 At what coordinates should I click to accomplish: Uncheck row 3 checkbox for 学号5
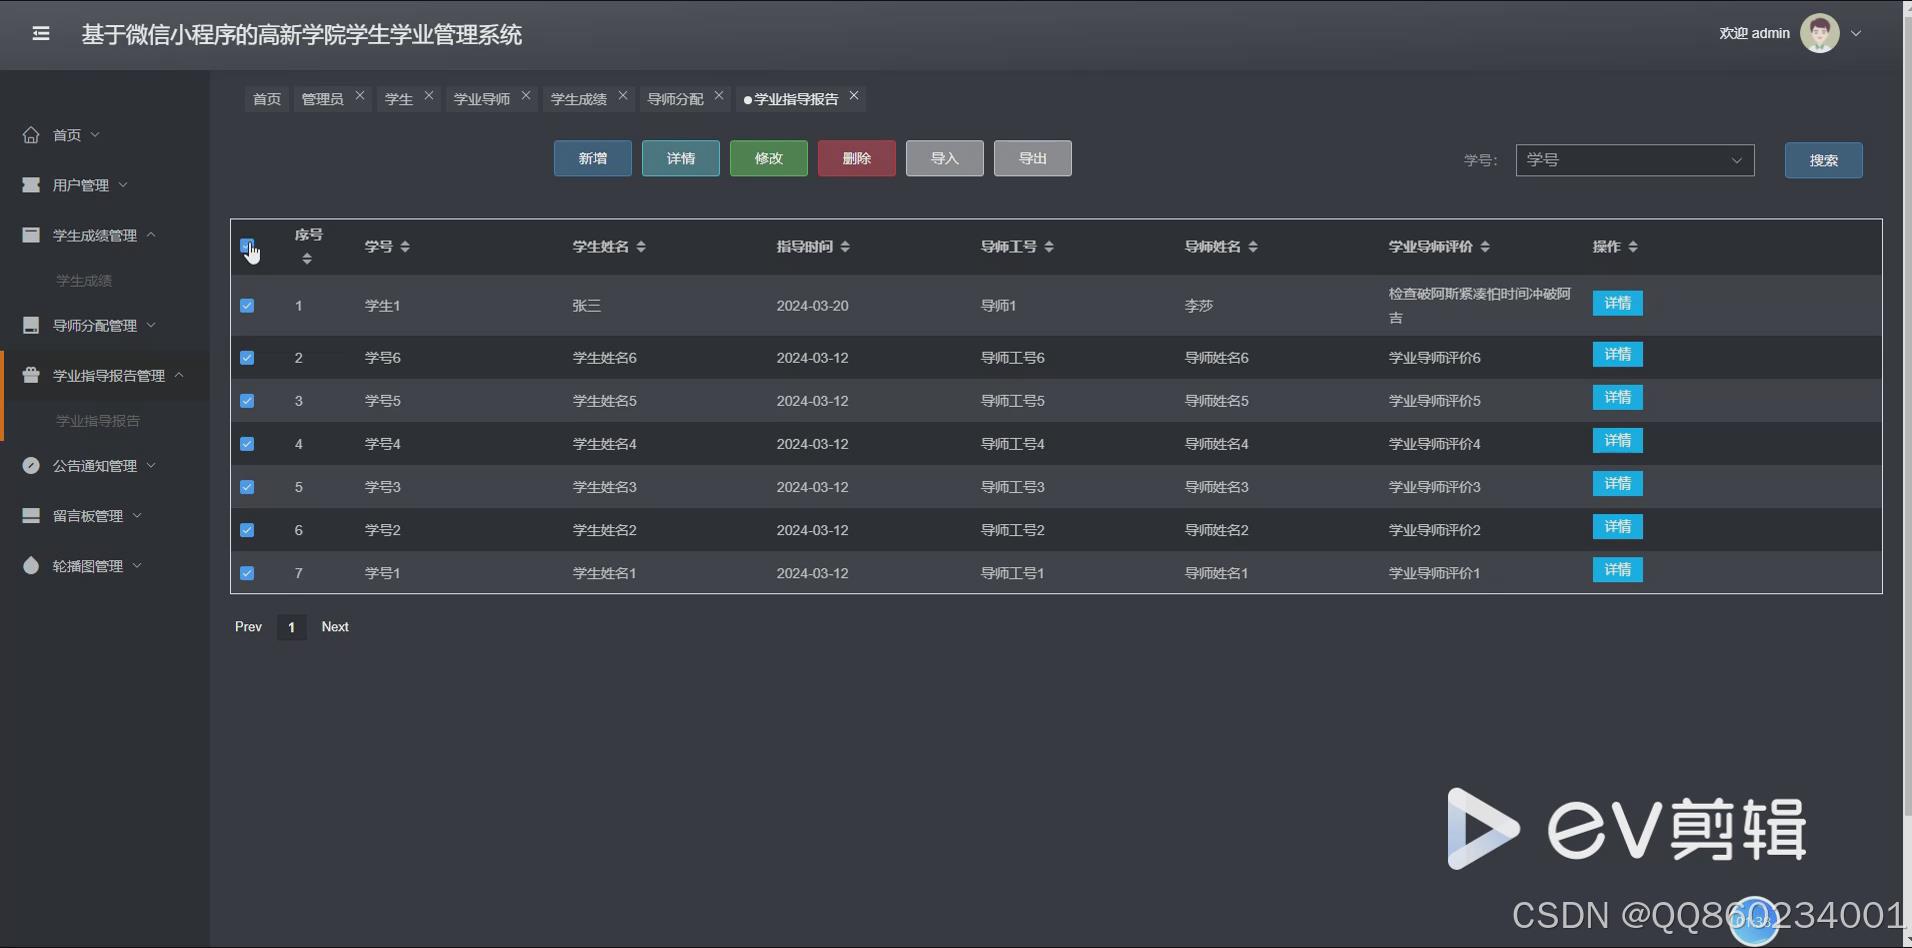[247, 401]
